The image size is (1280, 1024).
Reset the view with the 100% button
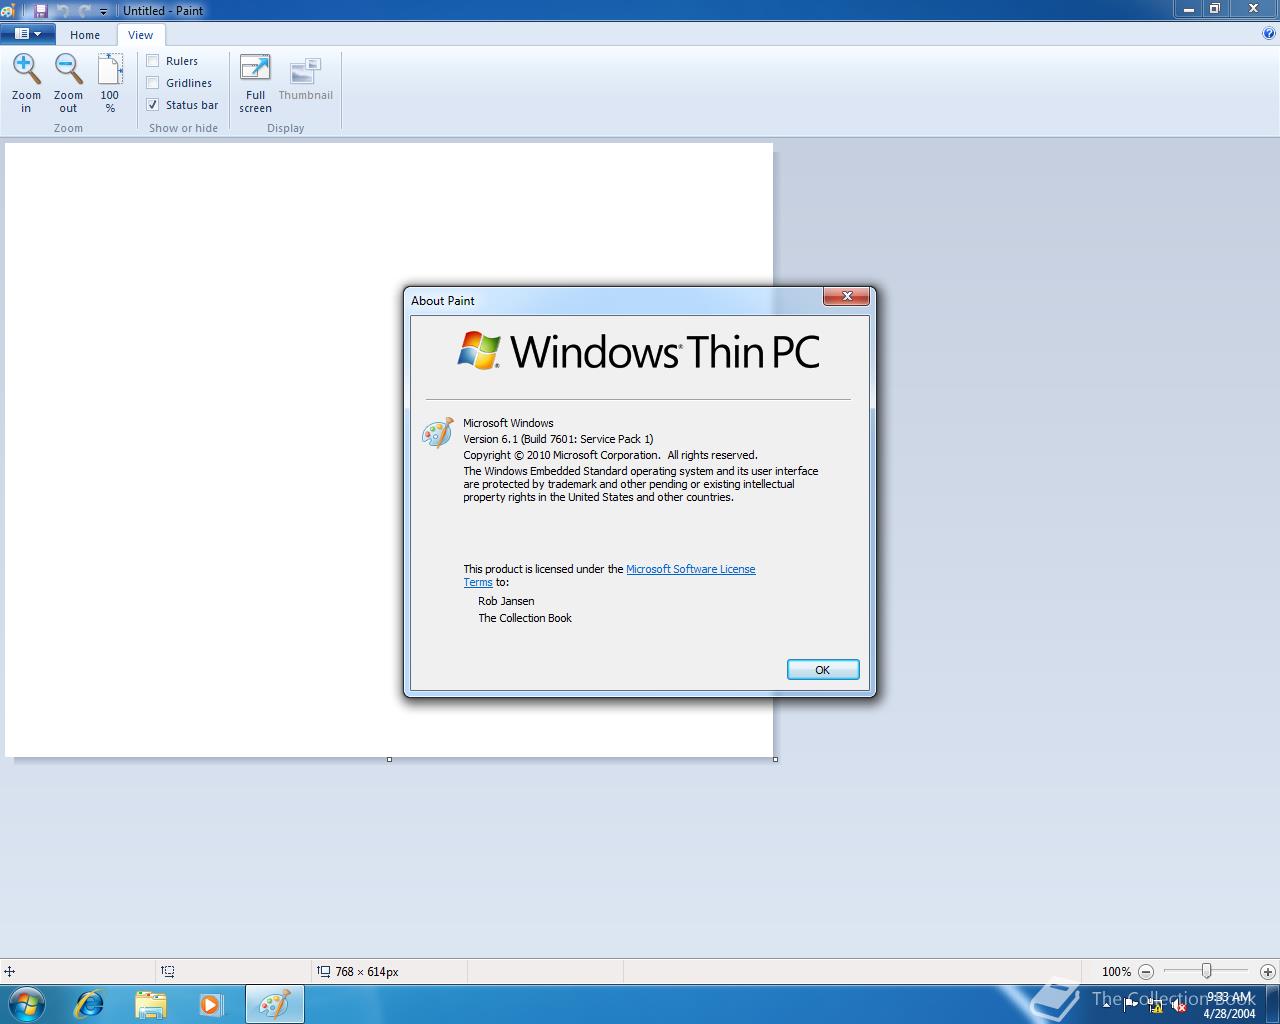(110, 84)
